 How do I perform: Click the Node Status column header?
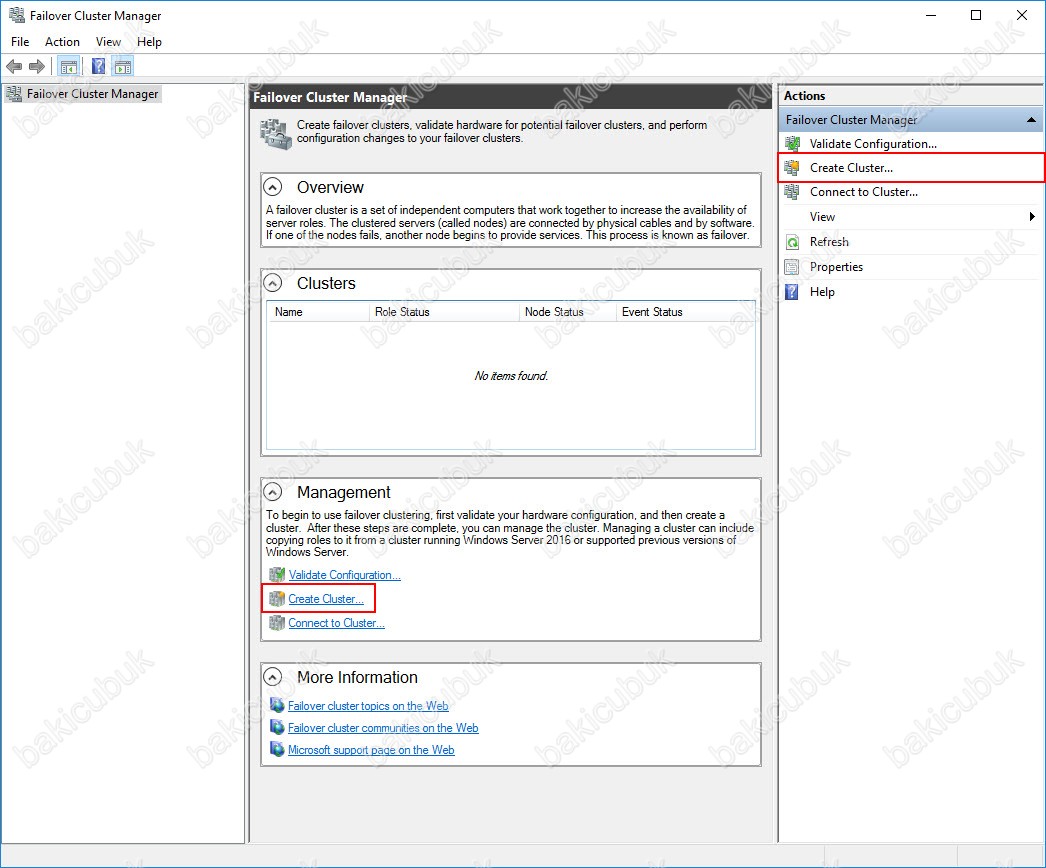[x=568, y=312]
